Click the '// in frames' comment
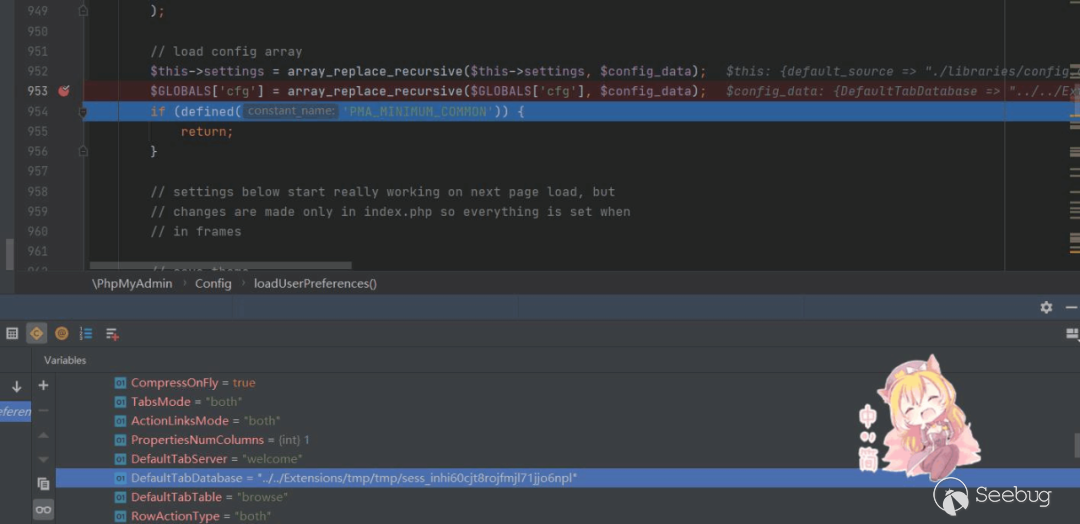This screenshot has height=524, width=1080. click(x=196, y=232)
